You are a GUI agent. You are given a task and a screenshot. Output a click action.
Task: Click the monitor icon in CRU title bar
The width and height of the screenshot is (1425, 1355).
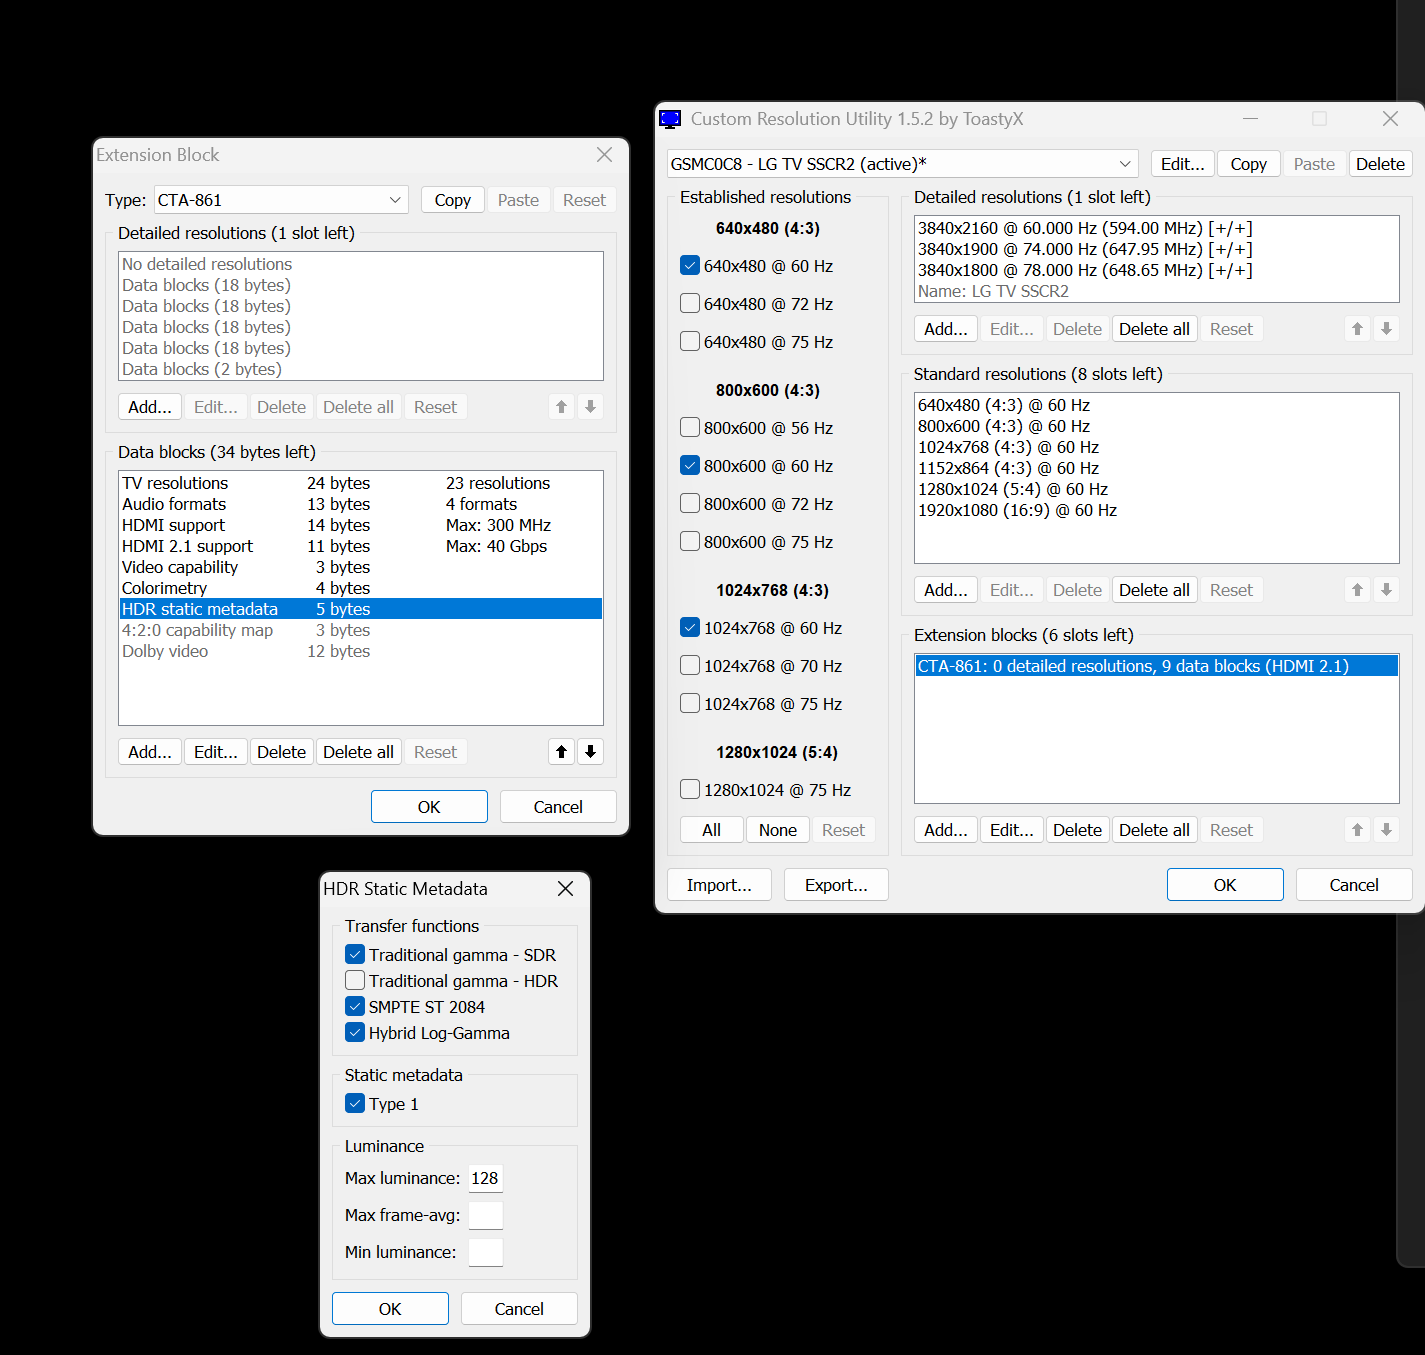tap(670, 118)
